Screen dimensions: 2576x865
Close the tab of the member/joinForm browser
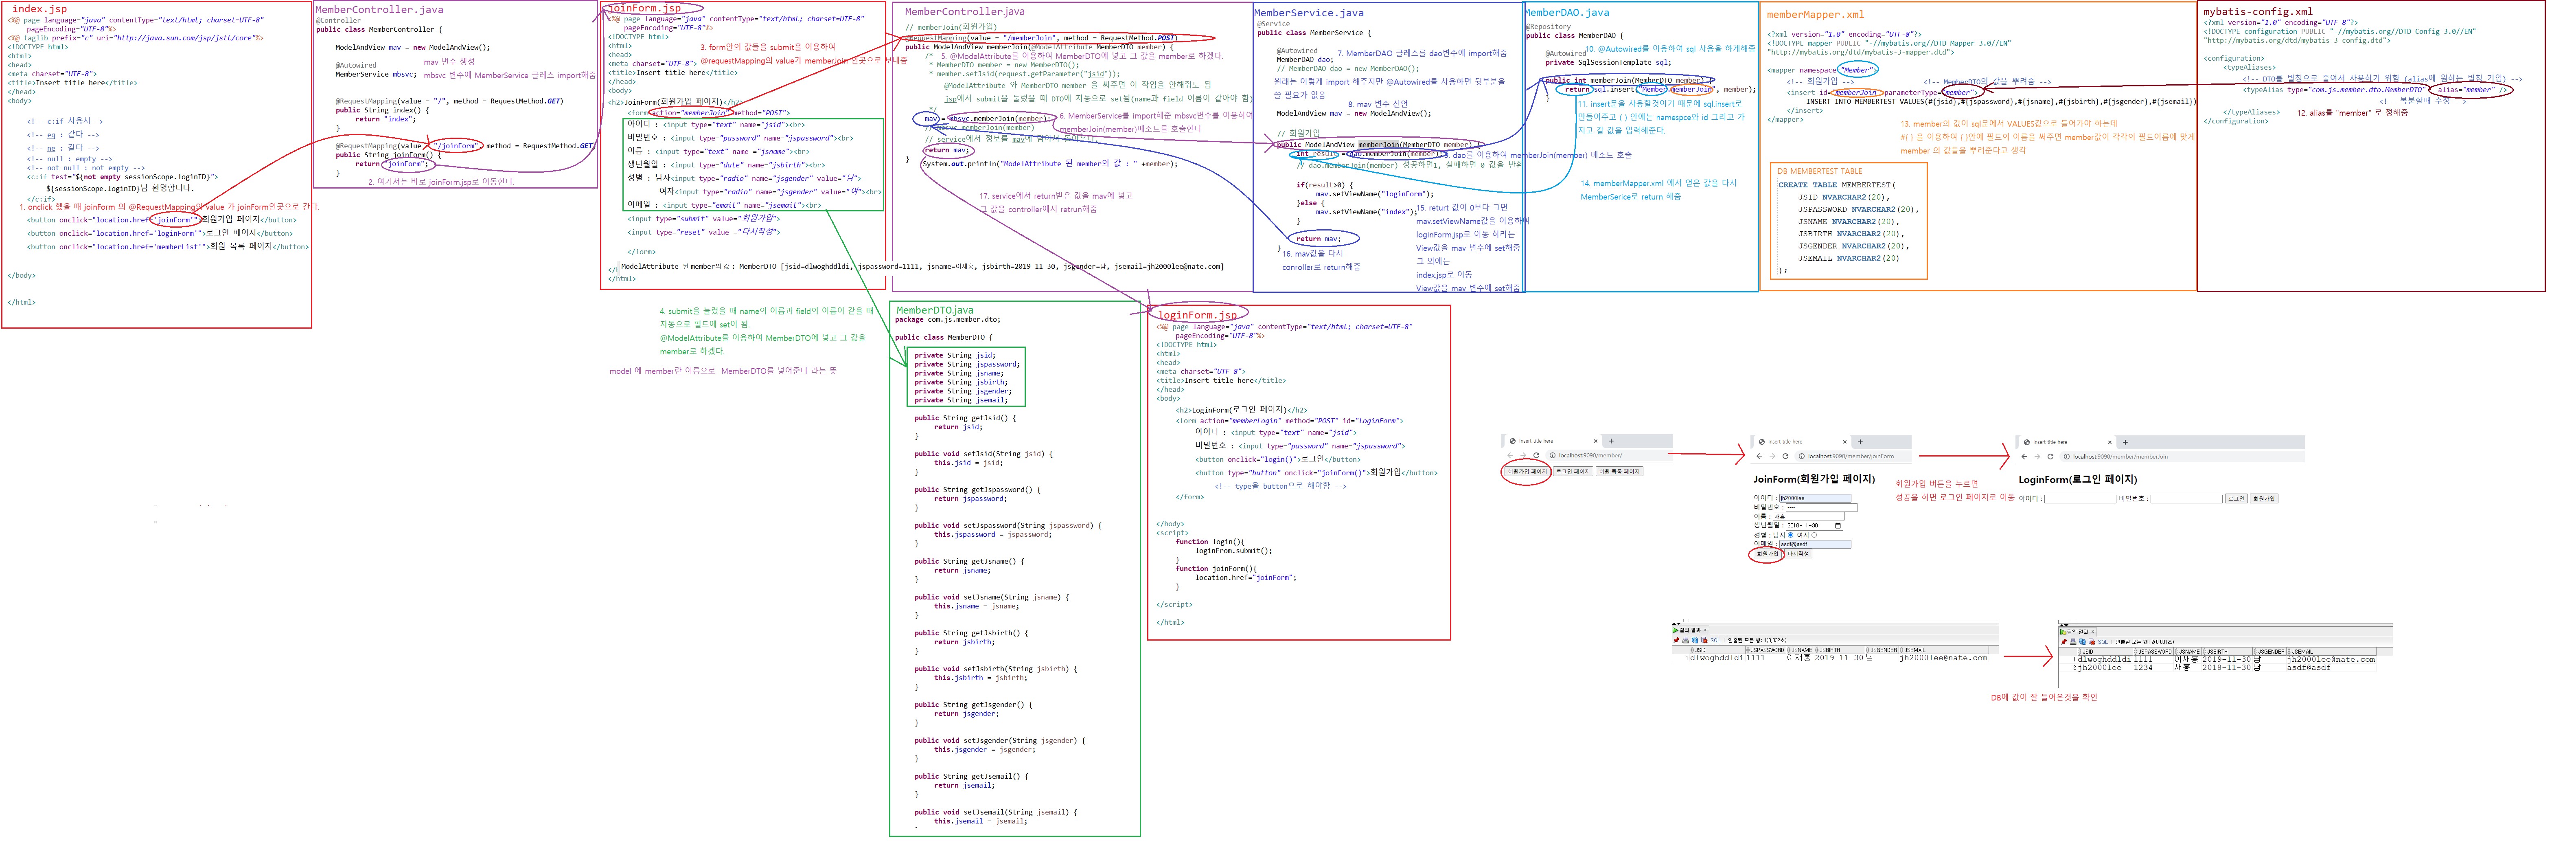[1845, 442]
